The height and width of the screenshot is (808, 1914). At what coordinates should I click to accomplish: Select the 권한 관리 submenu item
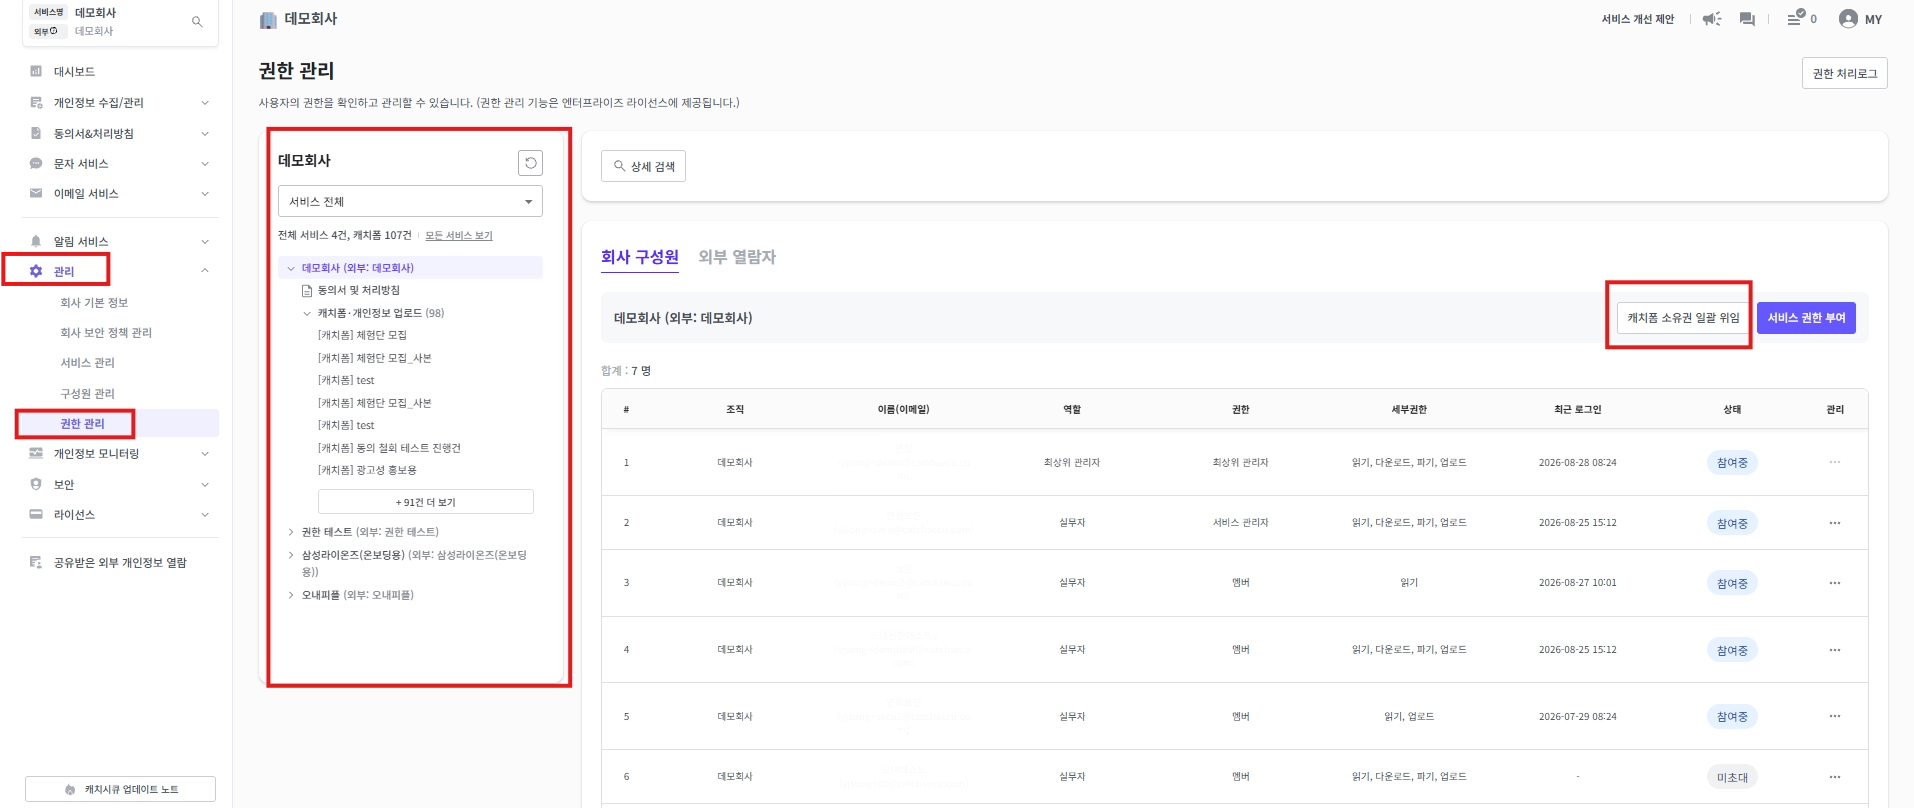pyautogui.click(x=82, y=423)
